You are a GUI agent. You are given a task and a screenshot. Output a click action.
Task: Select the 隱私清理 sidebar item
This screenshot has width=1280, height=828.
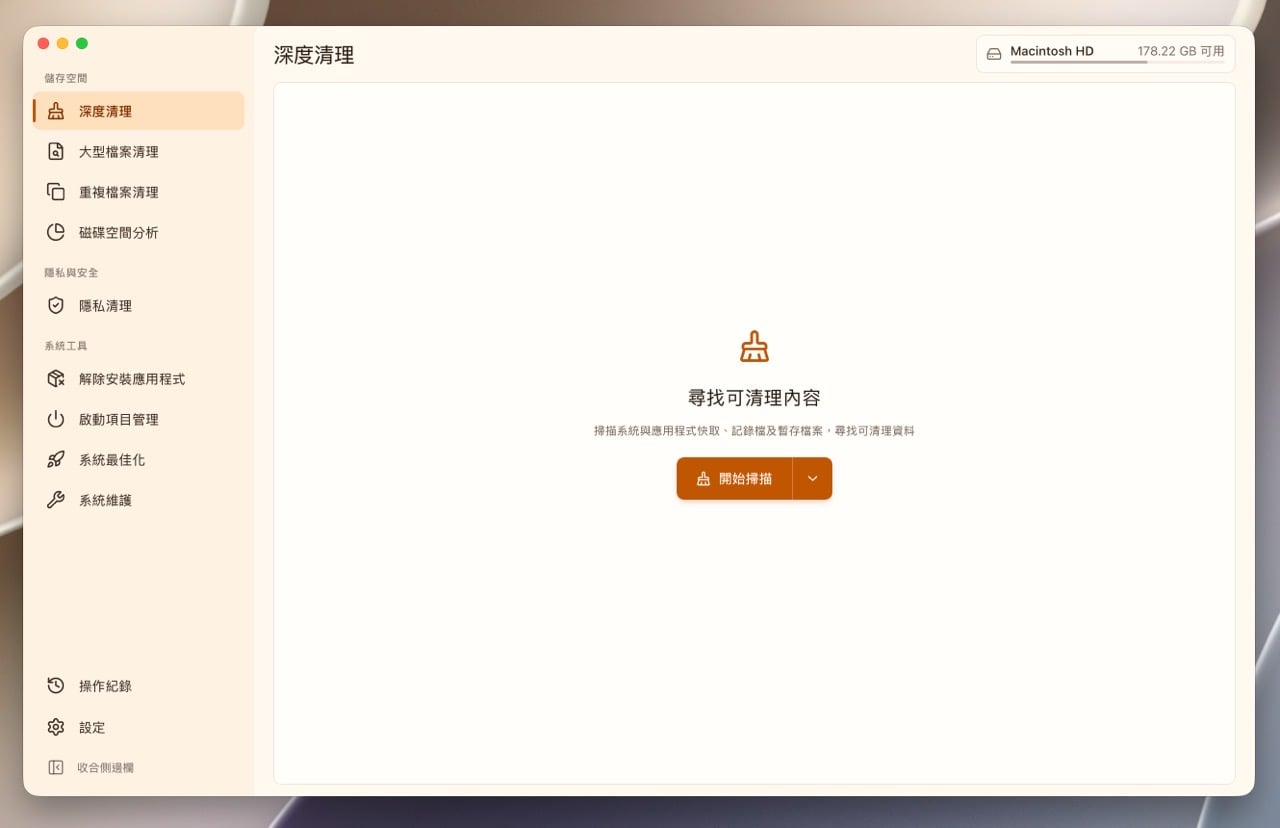click(138, 306)
